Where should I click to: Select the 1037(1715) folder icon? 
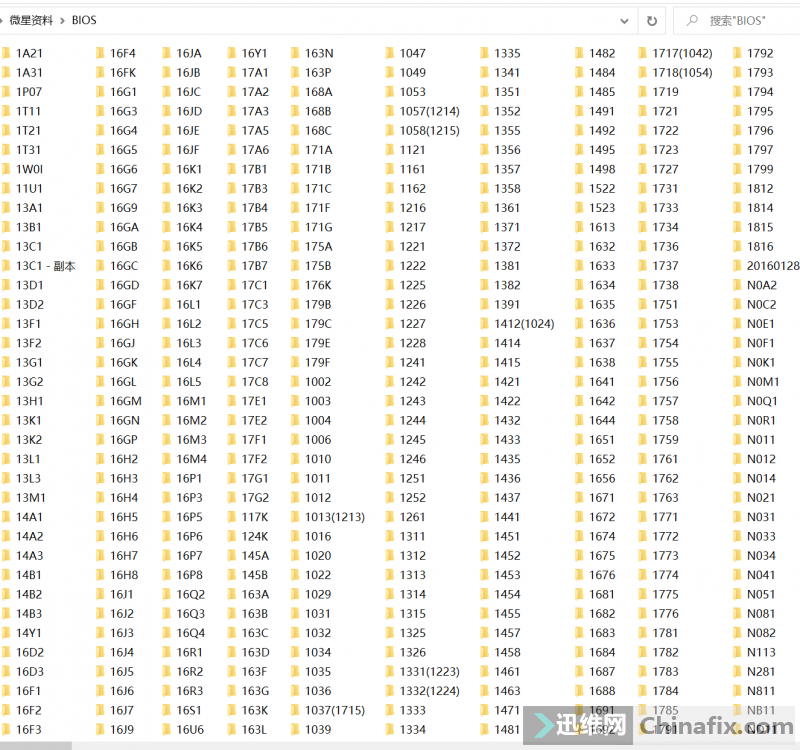295,710
